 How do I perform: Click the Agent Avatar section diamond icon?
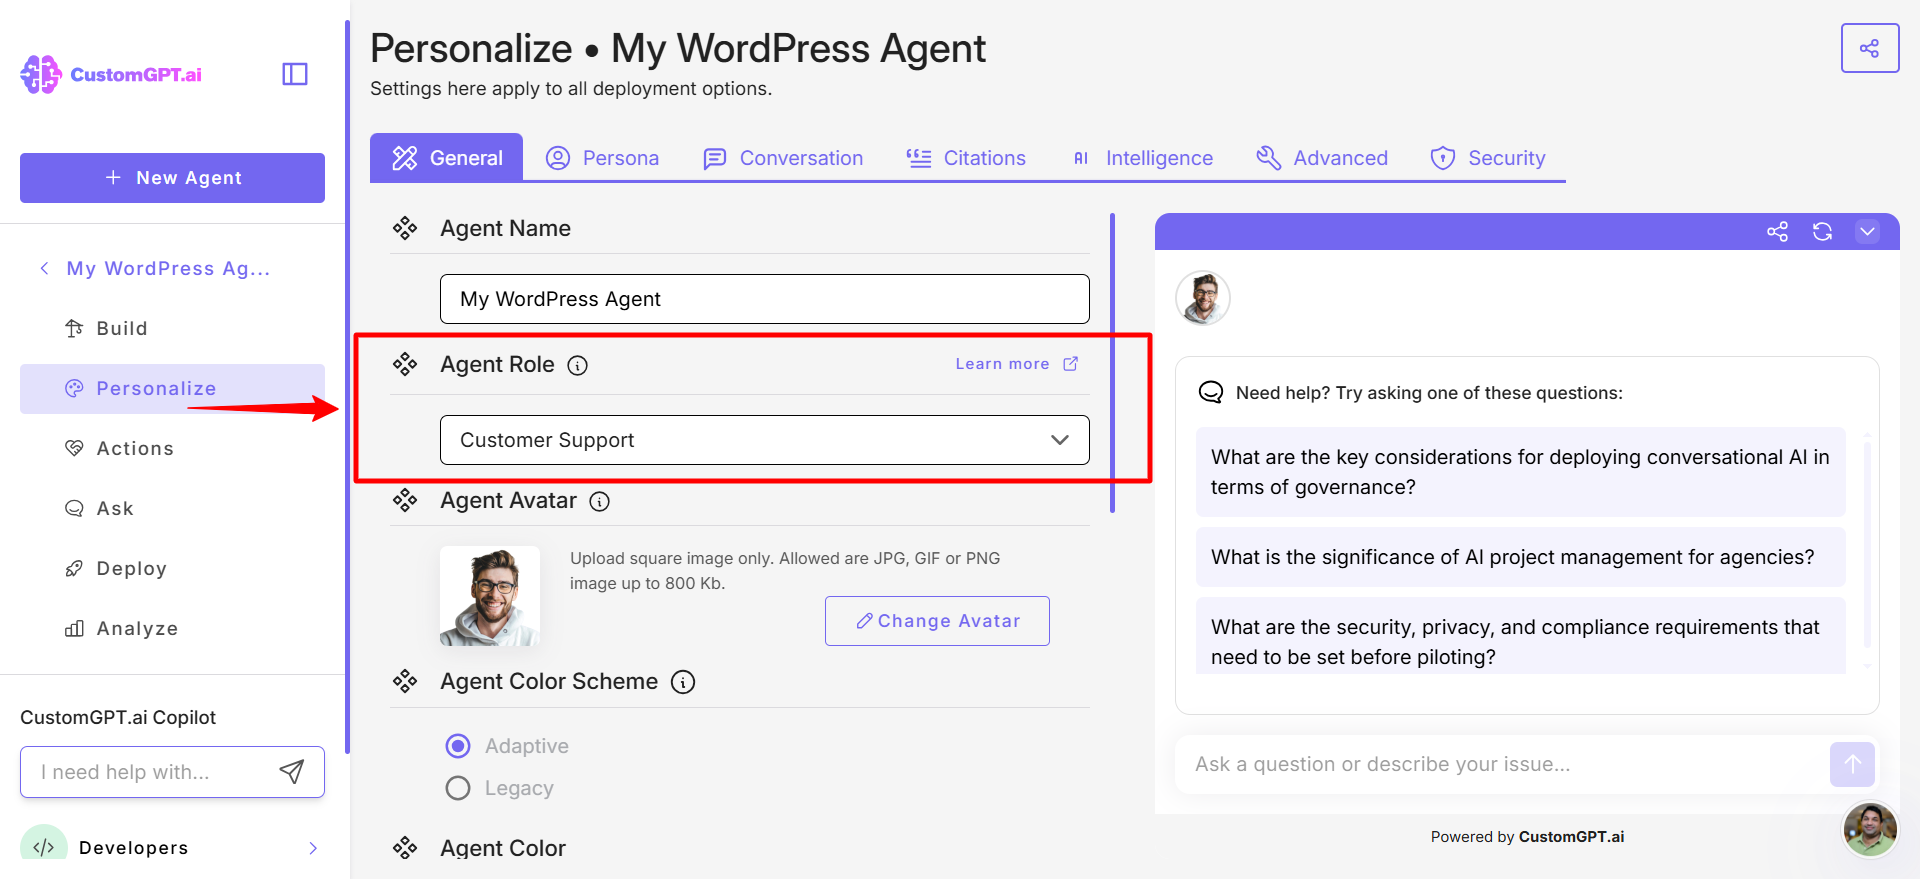click(405, 500)
